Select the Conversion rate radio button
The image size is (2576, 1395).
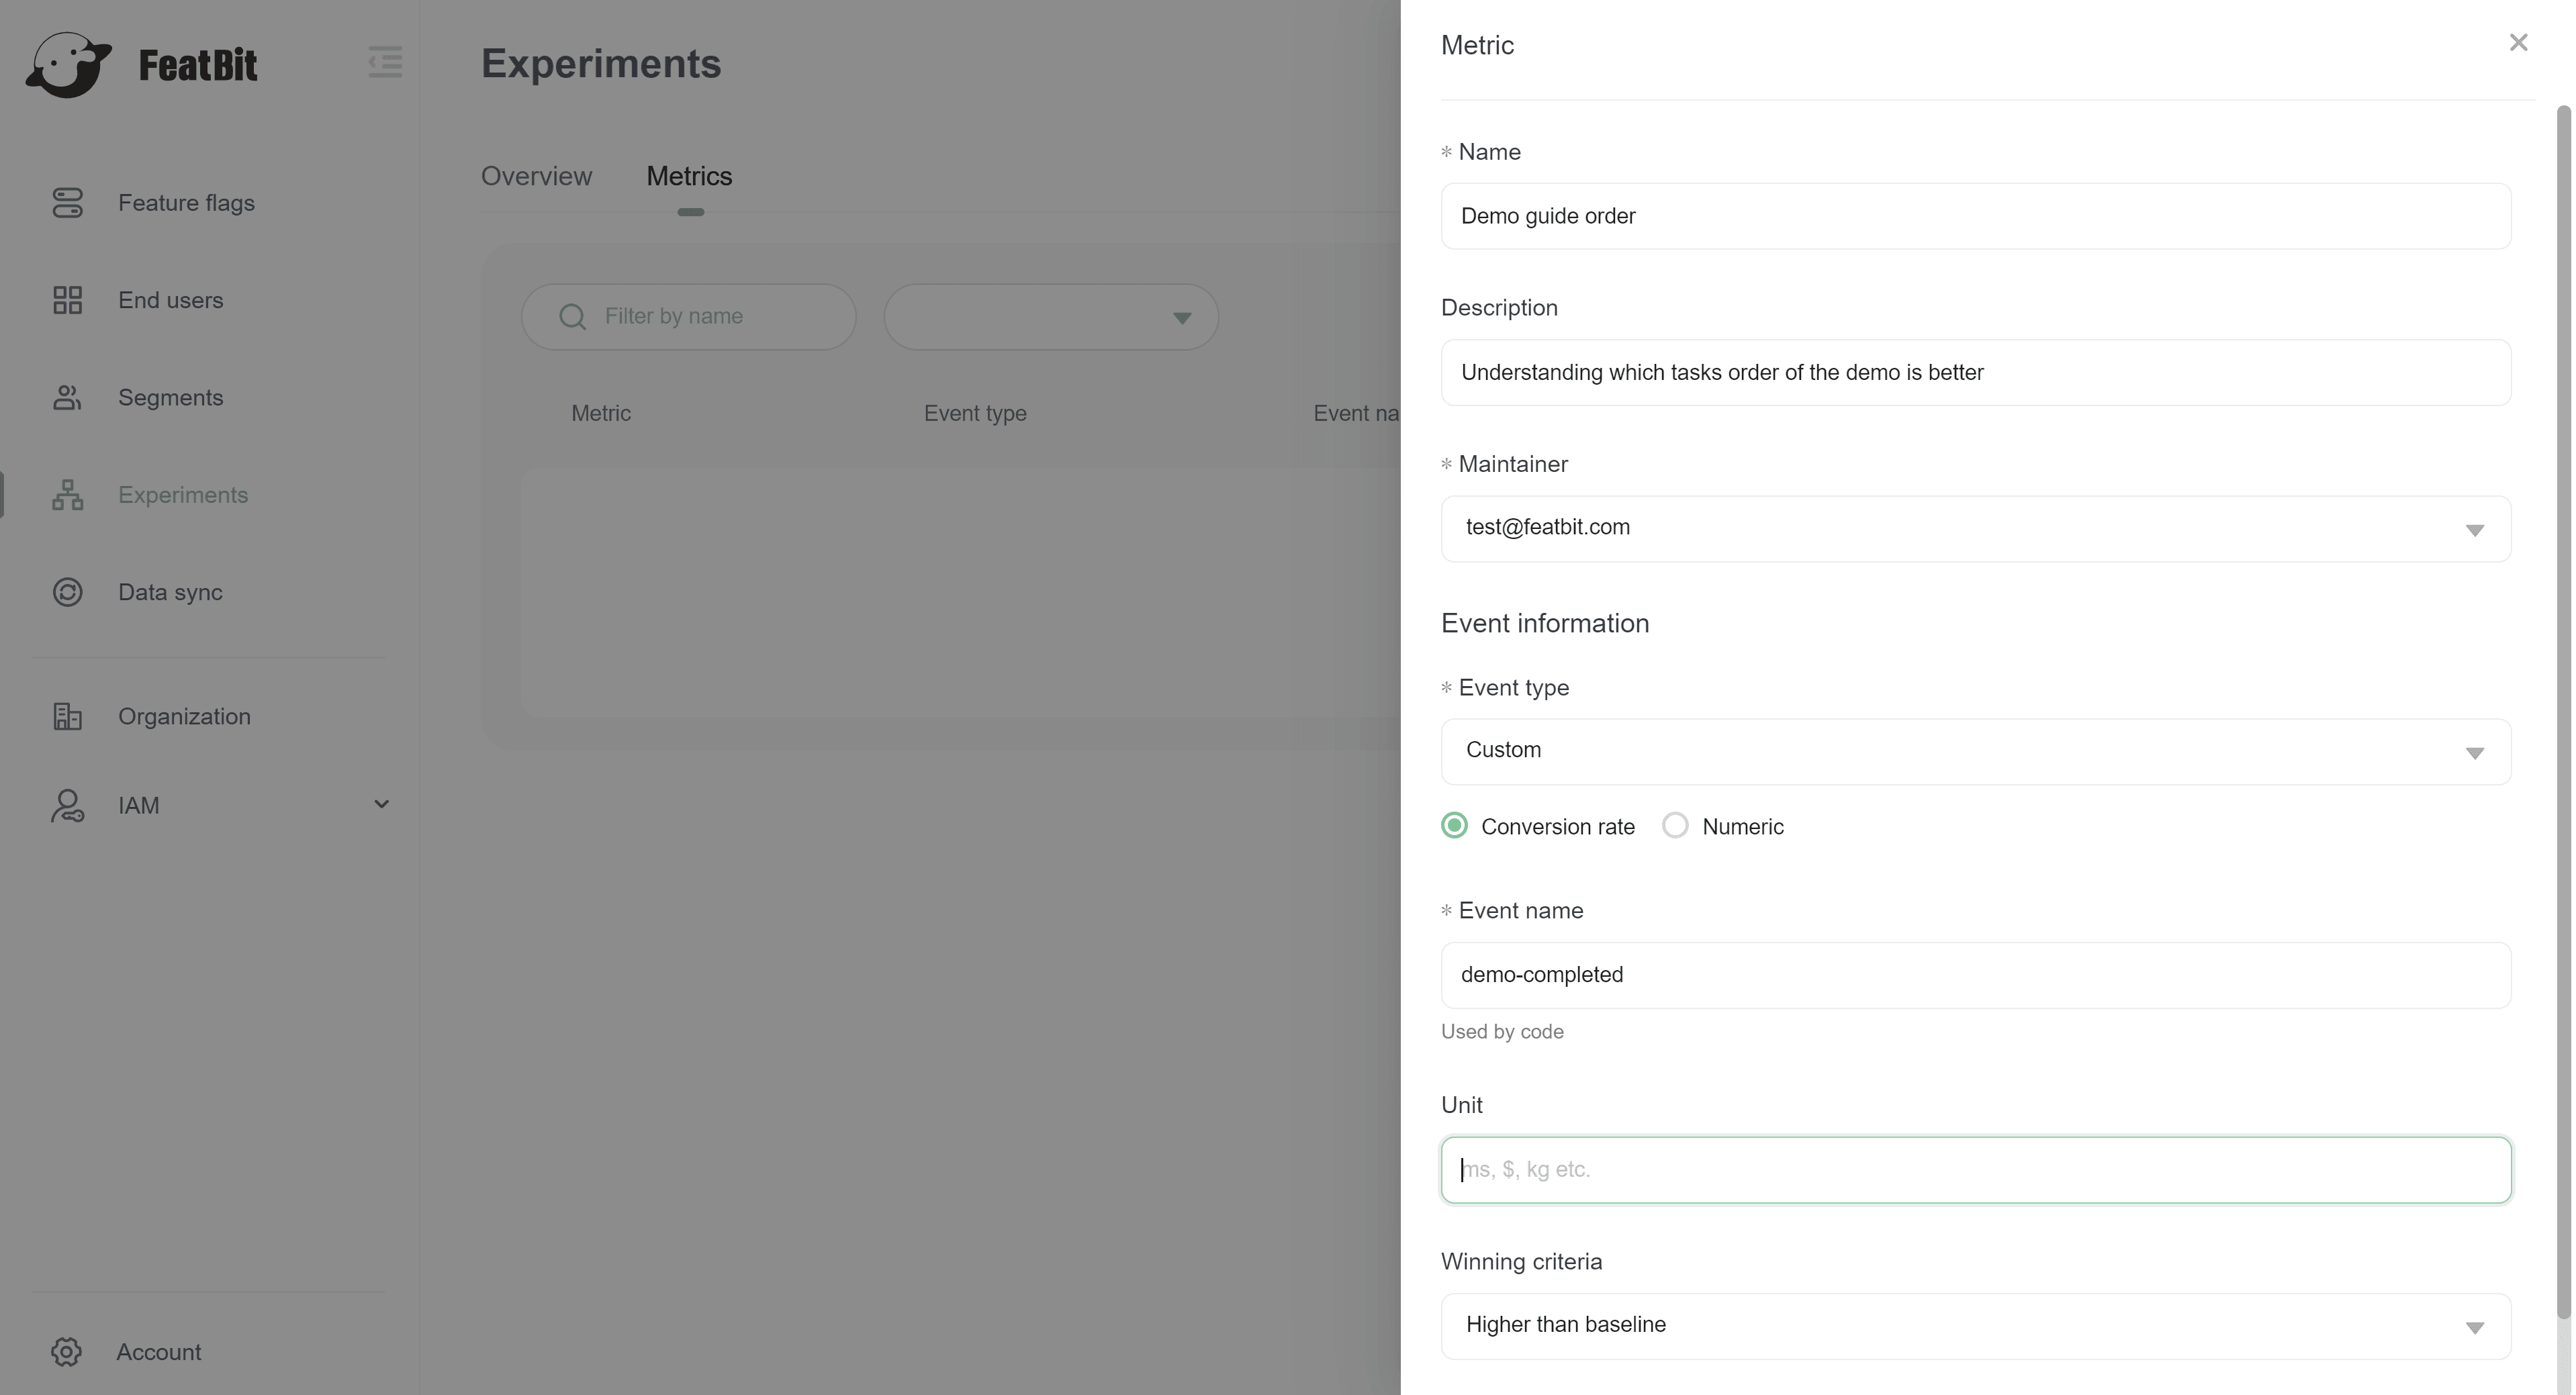(x=1455, y=826)
